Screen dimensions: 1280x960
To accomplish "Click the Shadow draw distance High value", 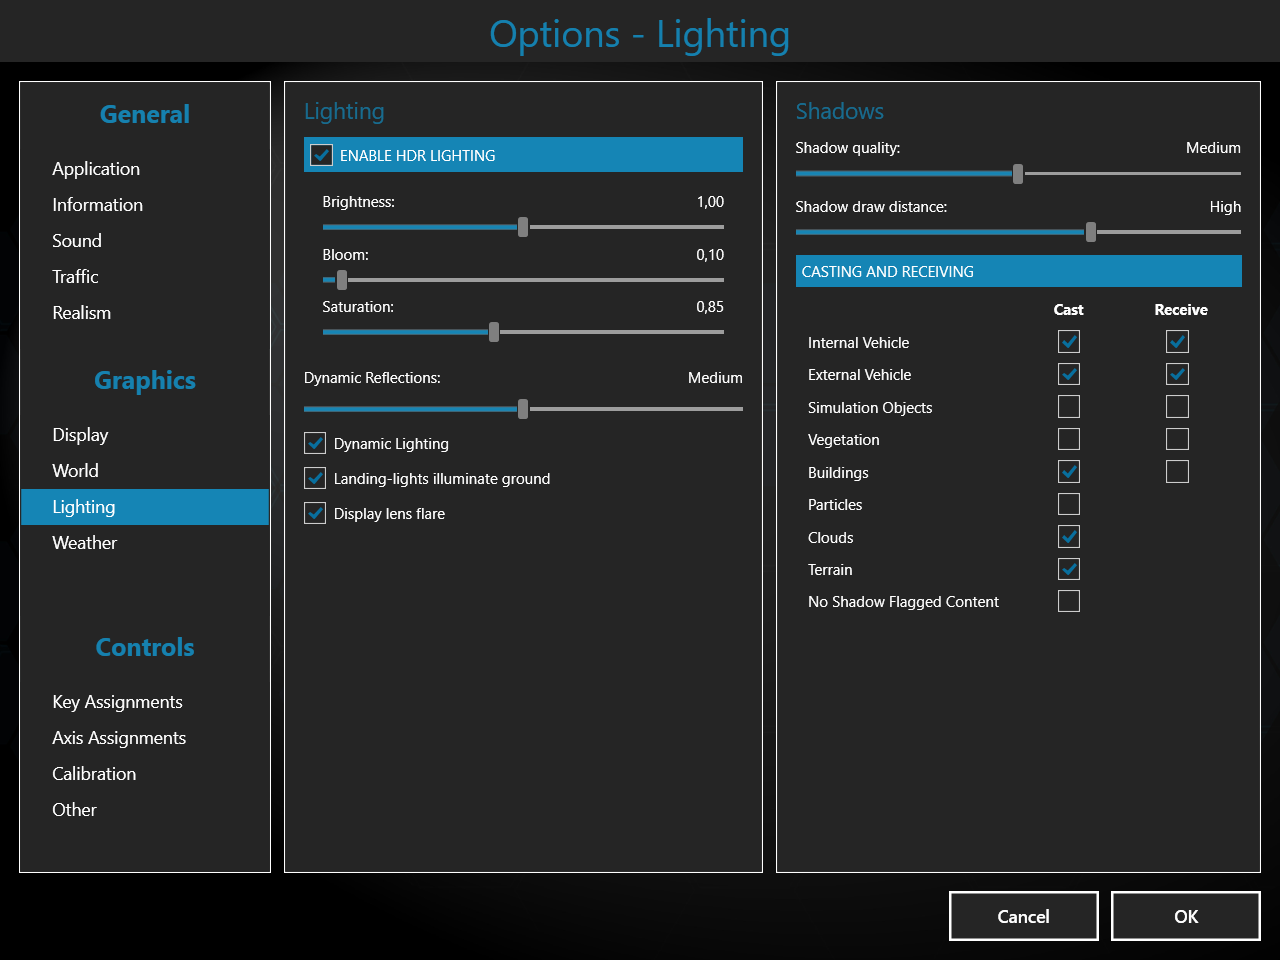I will tap(1225, 207).
